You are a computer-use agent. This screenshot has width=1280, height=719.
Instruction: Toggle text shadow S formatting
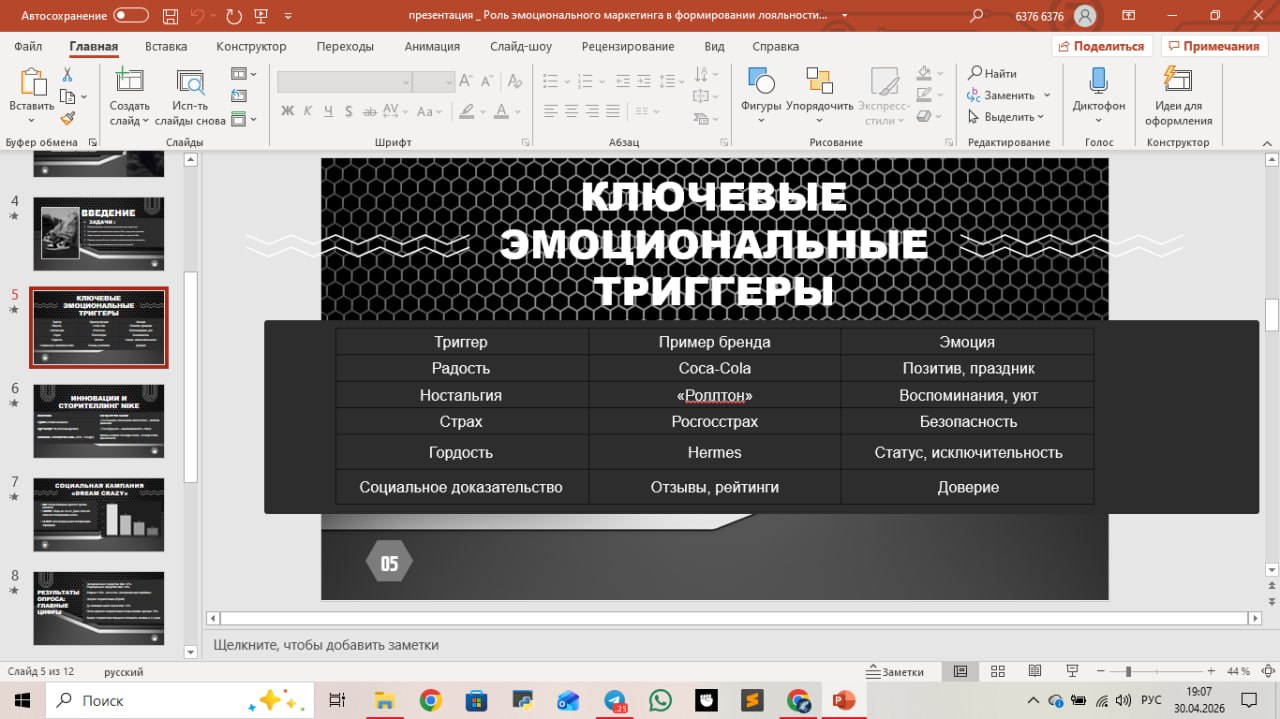coord(351,111)
